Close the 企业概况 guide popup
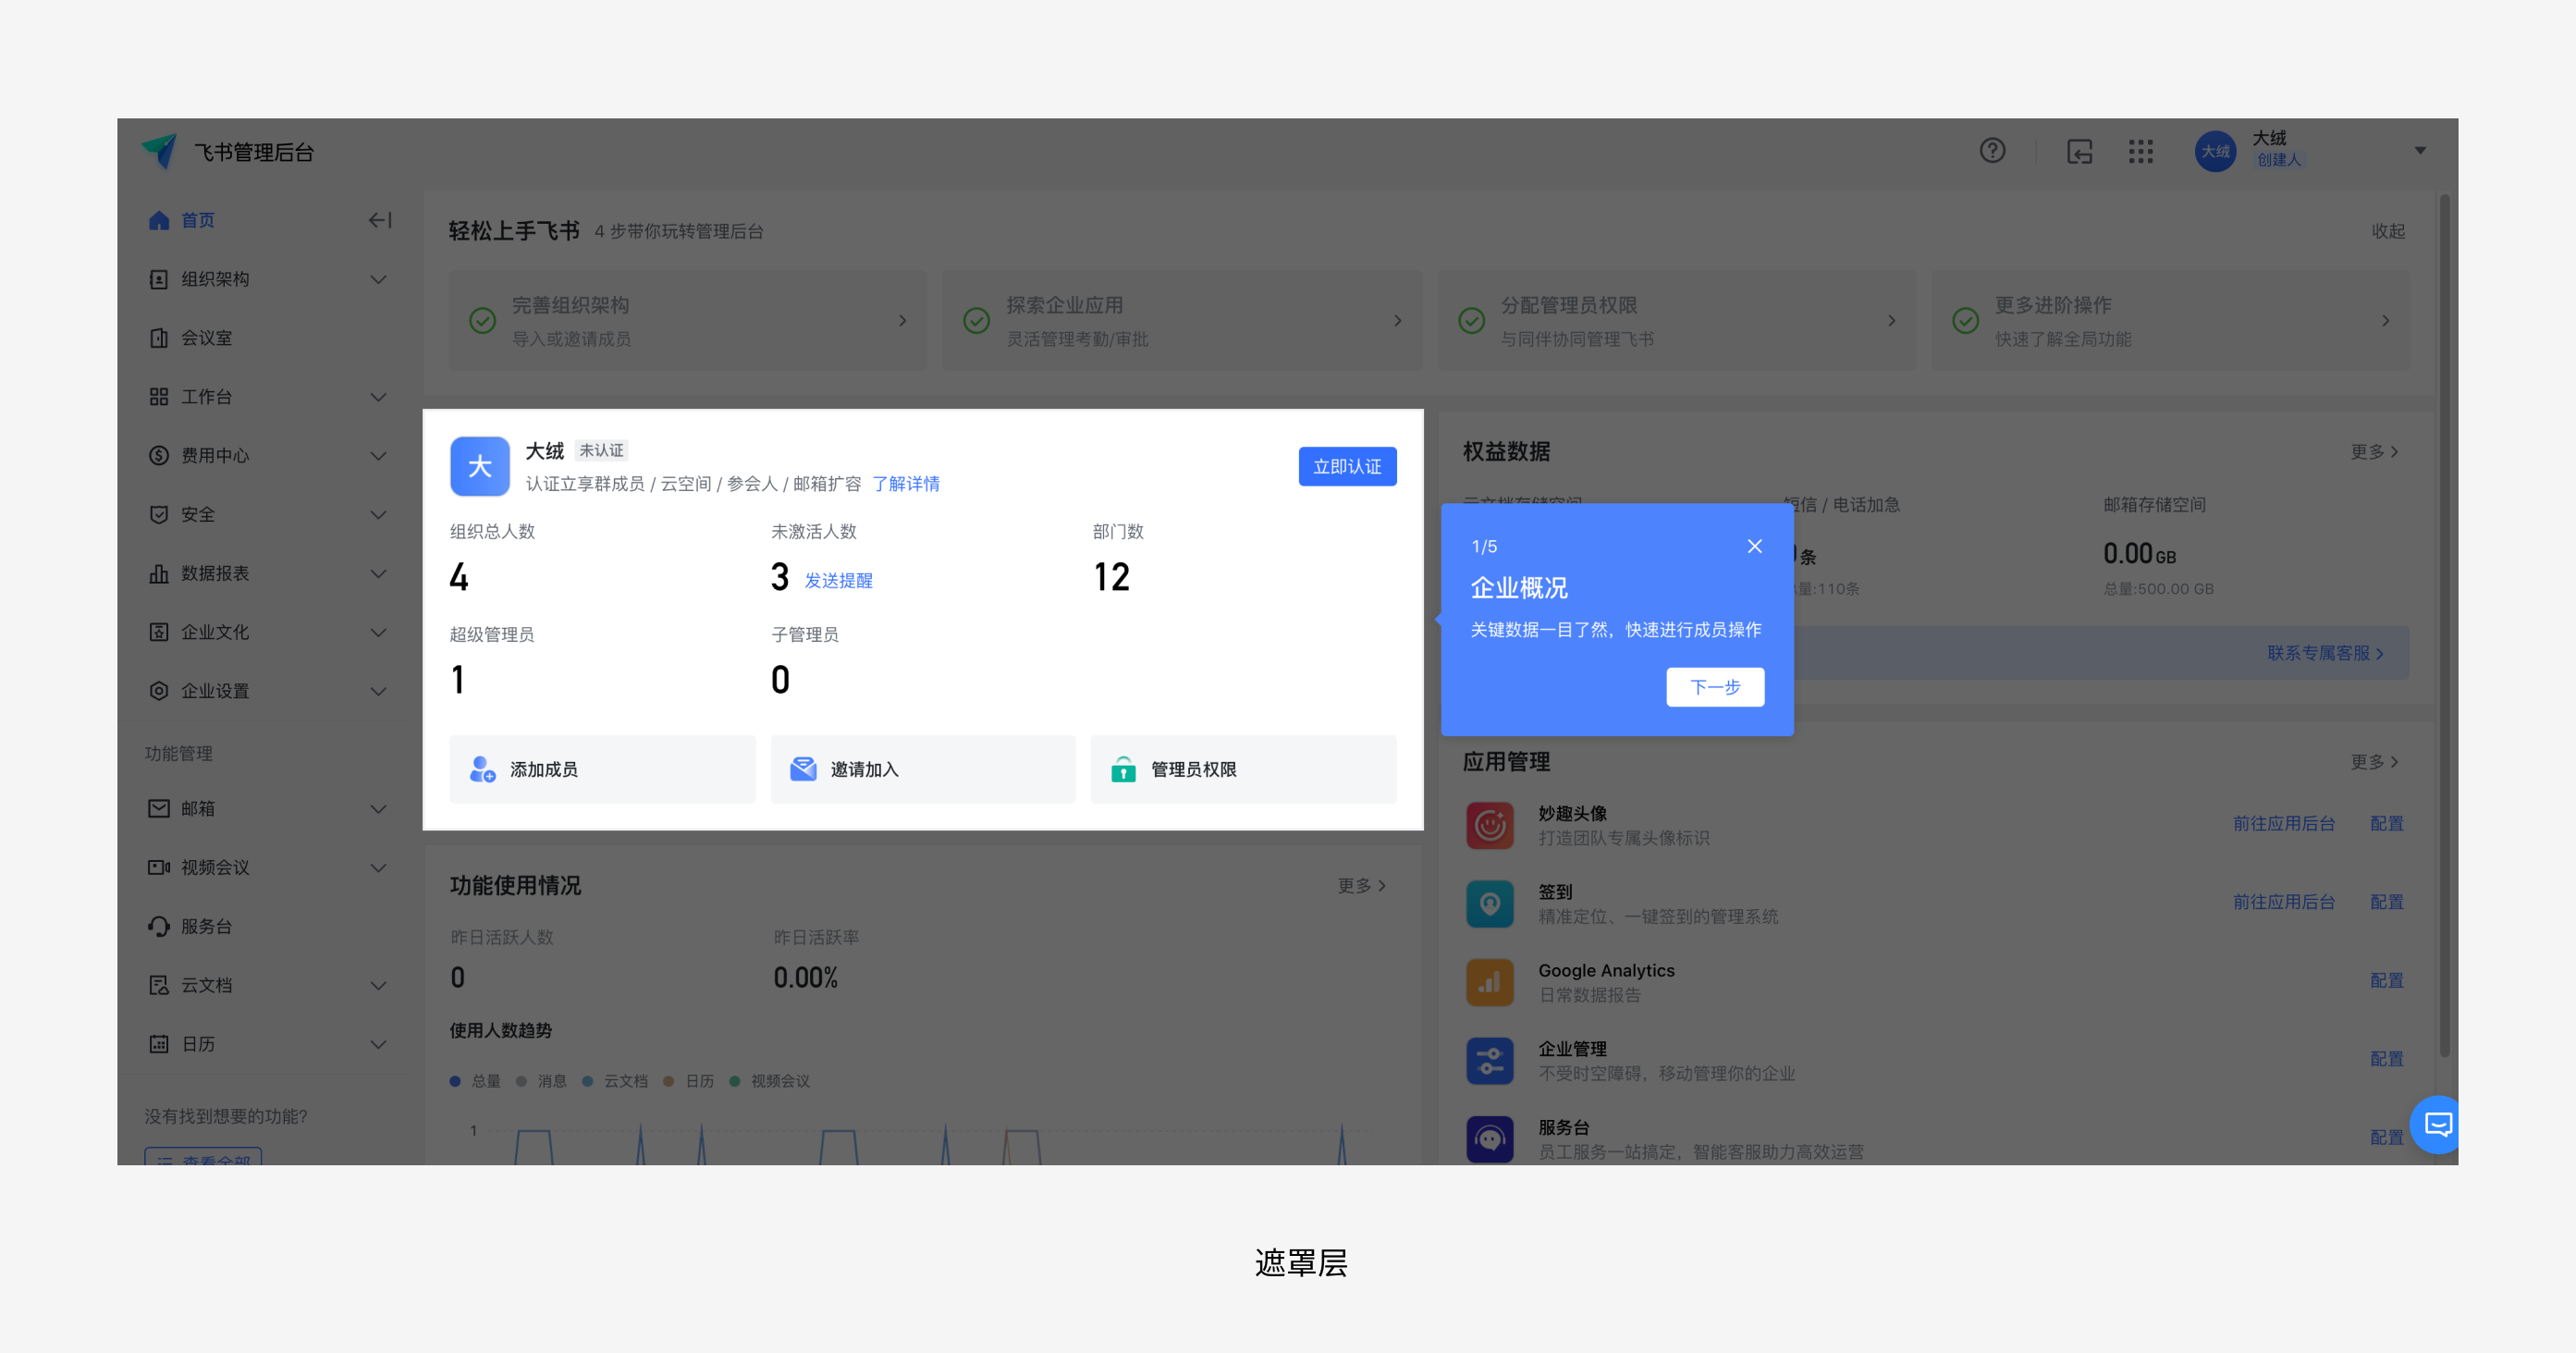This screenshot has height=1353, width=2576. [1754, 546]
